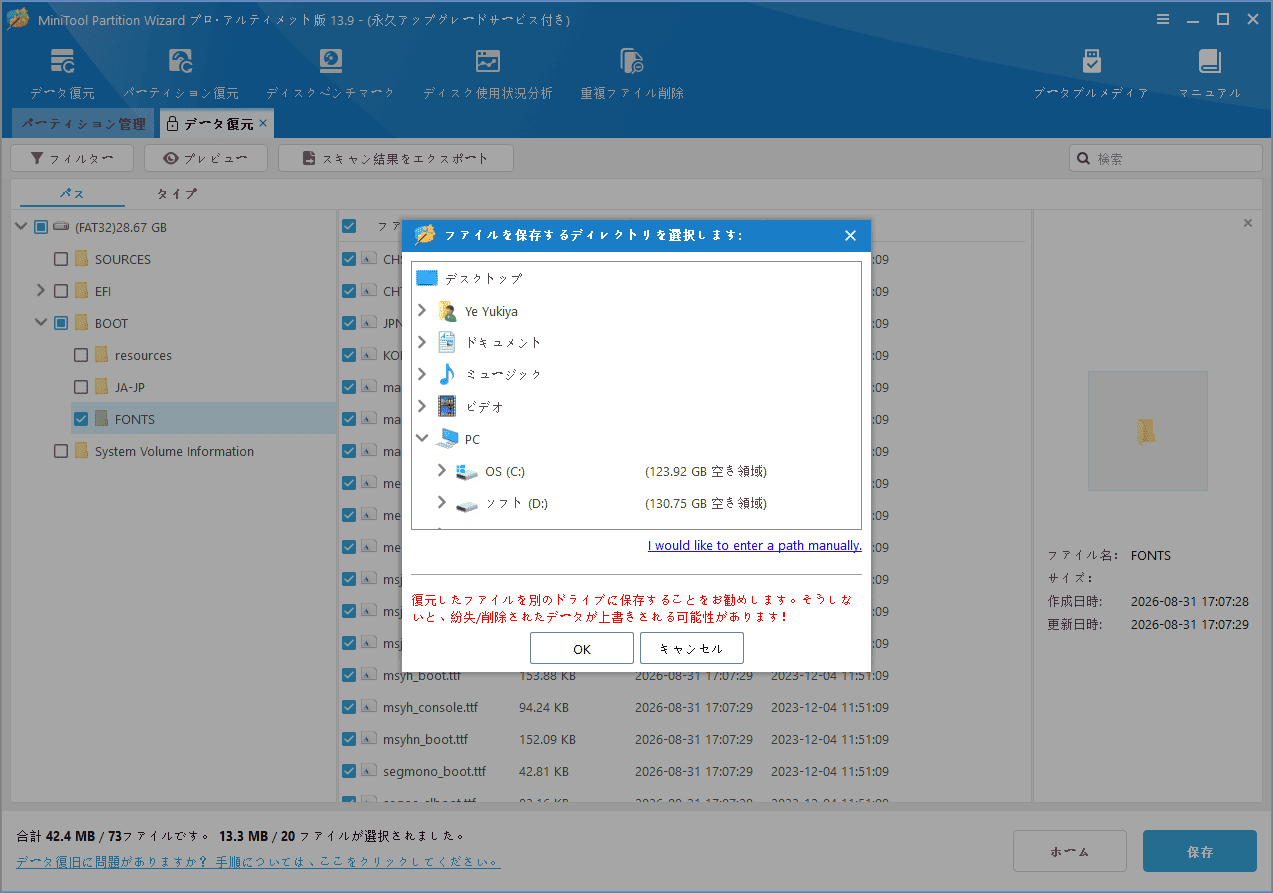Expand ミュージック node in dialog

click(422, 374)
